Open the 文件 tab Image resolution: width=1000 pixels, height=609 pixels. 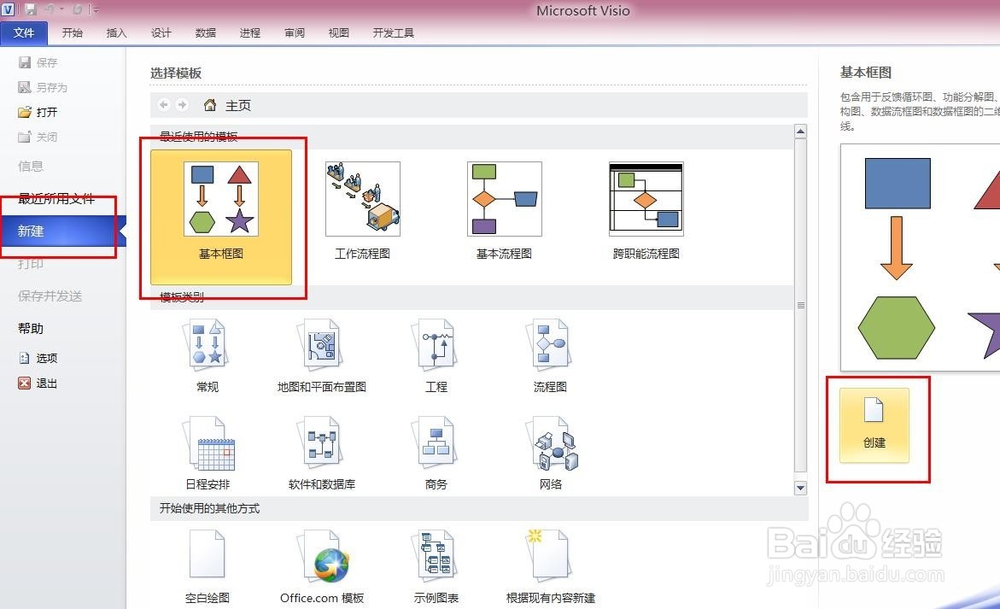24,33
